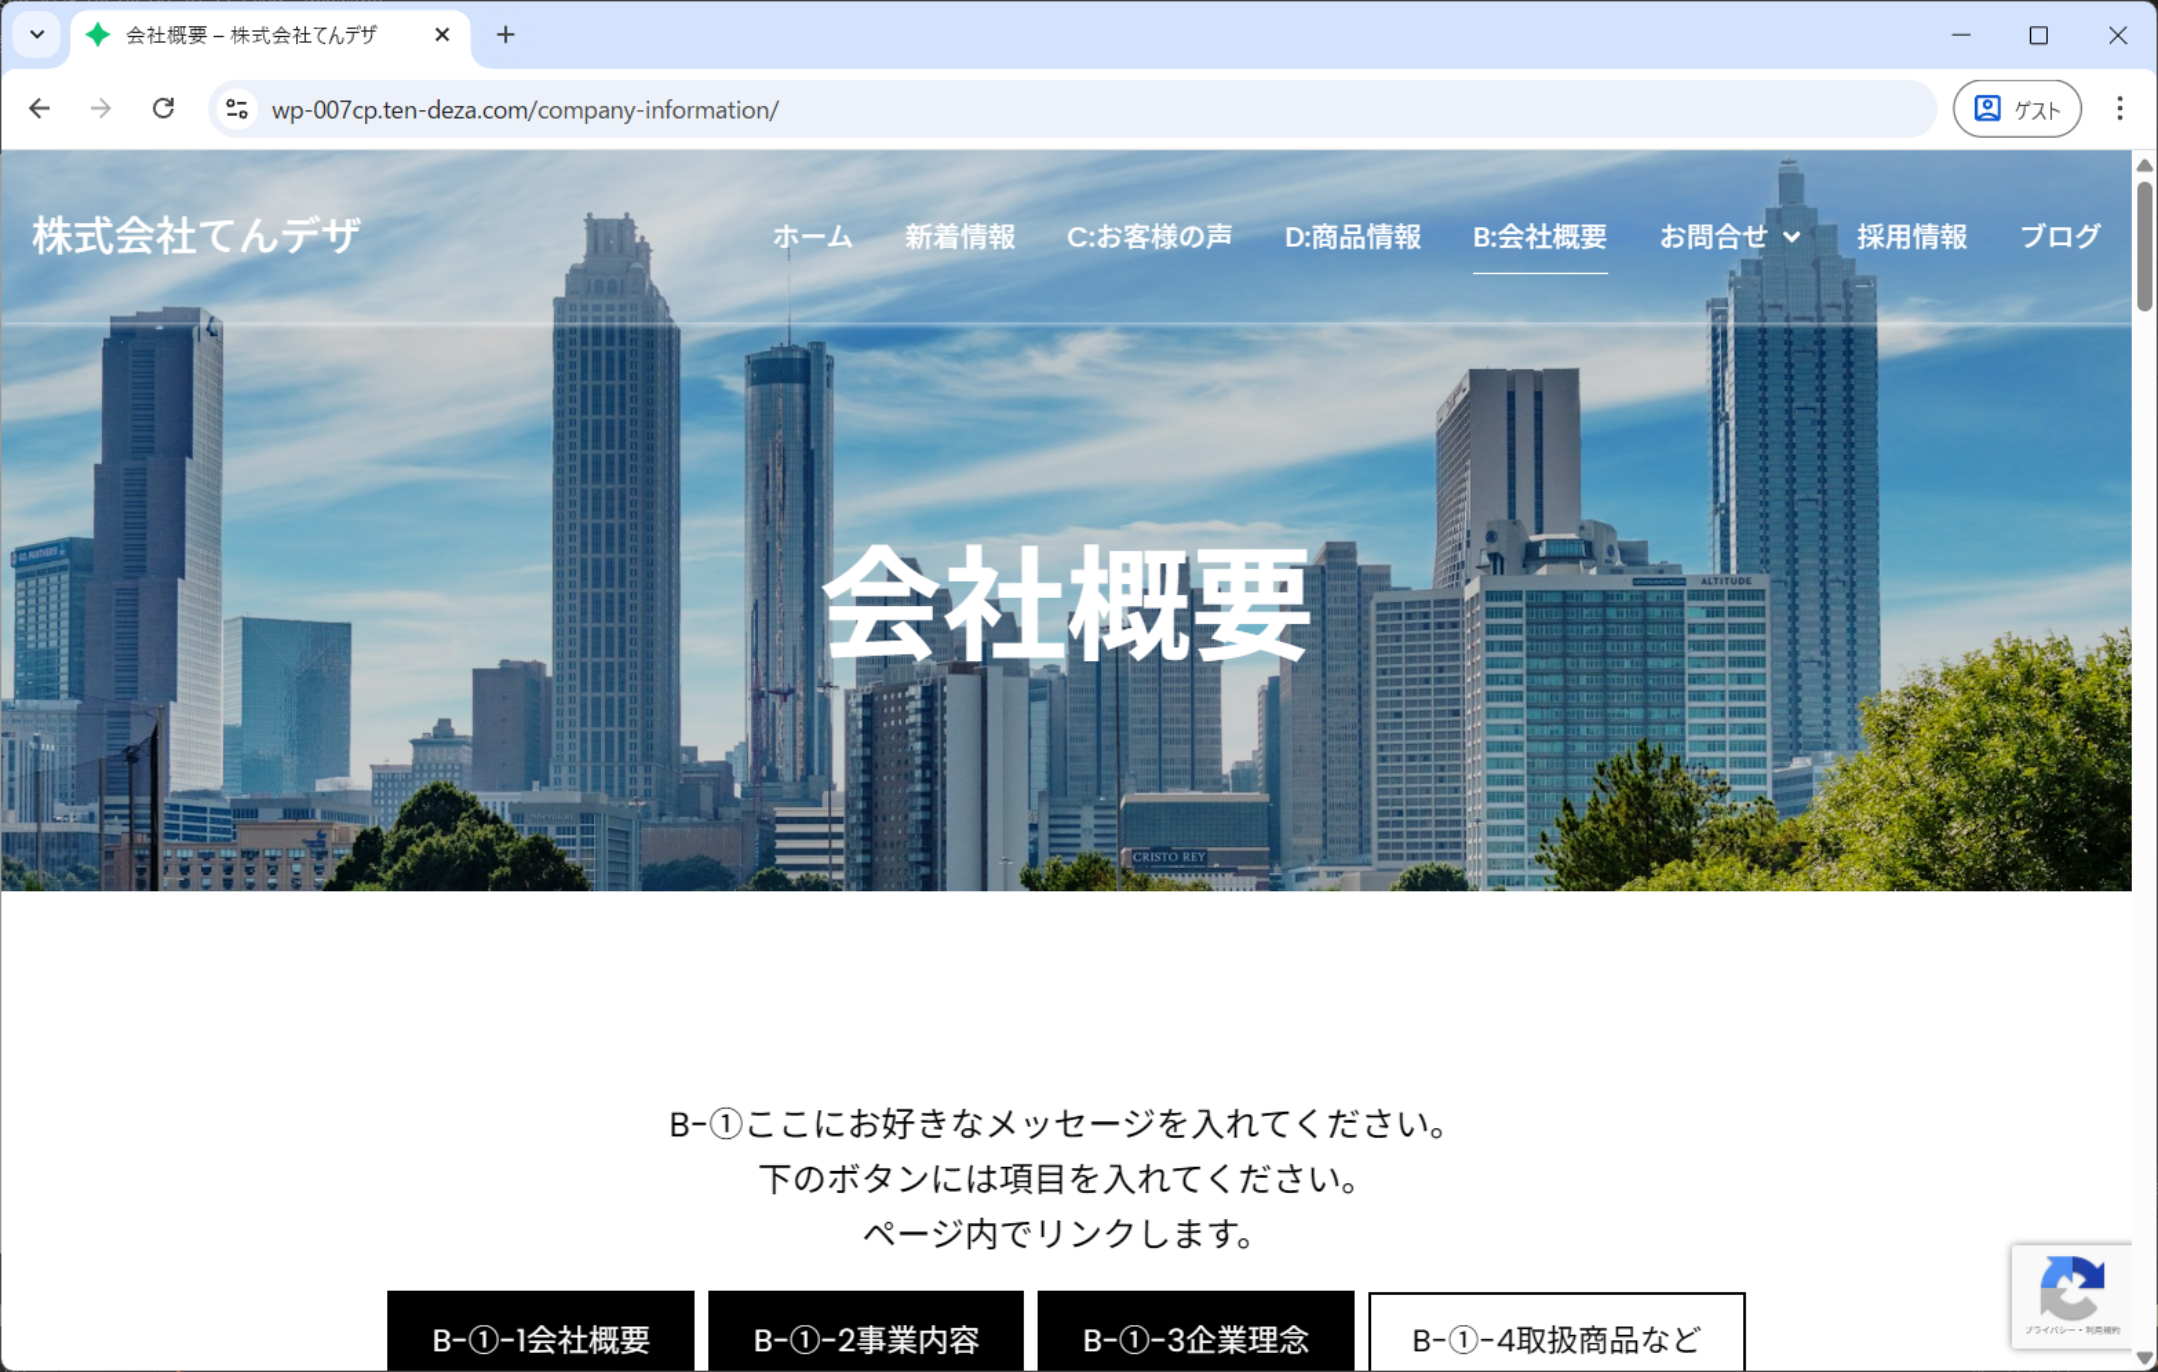Click the reCAPTCHA badge icon

pos(2071,1289)
